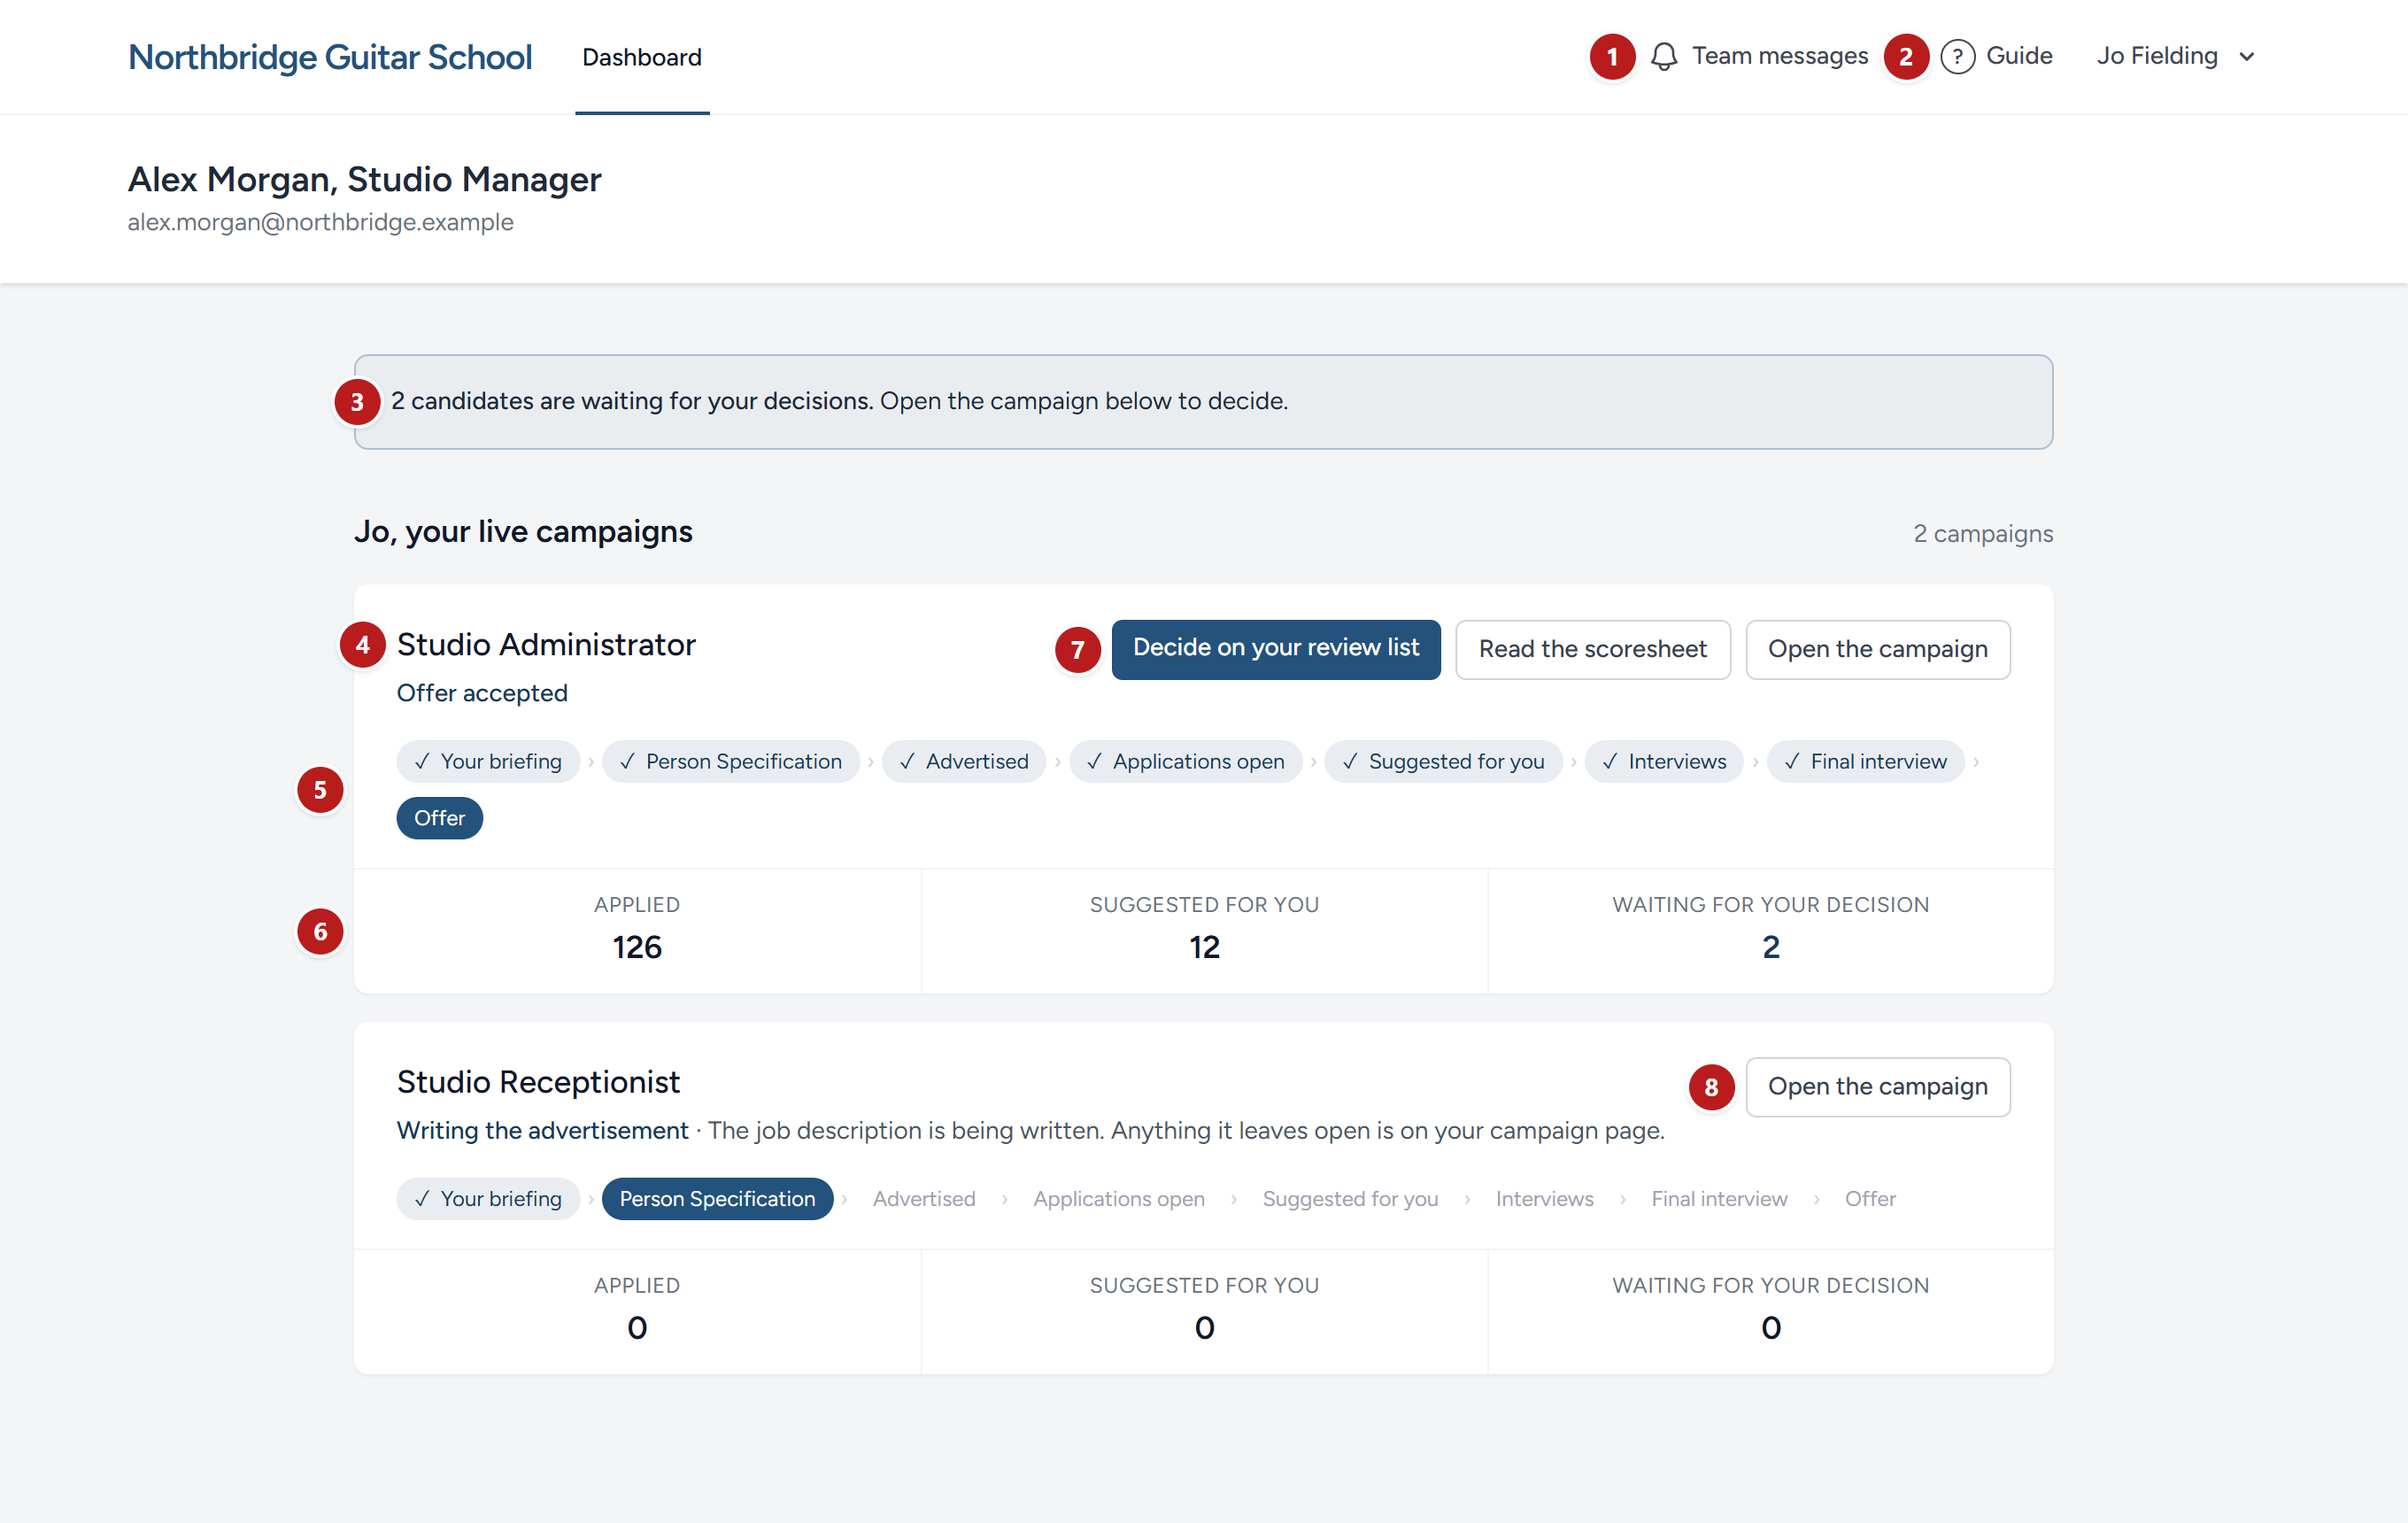Screen dimensions: 2408x1523
Task: Select Suggested for you step under Studio Administrator
Action: [1444, 762]
